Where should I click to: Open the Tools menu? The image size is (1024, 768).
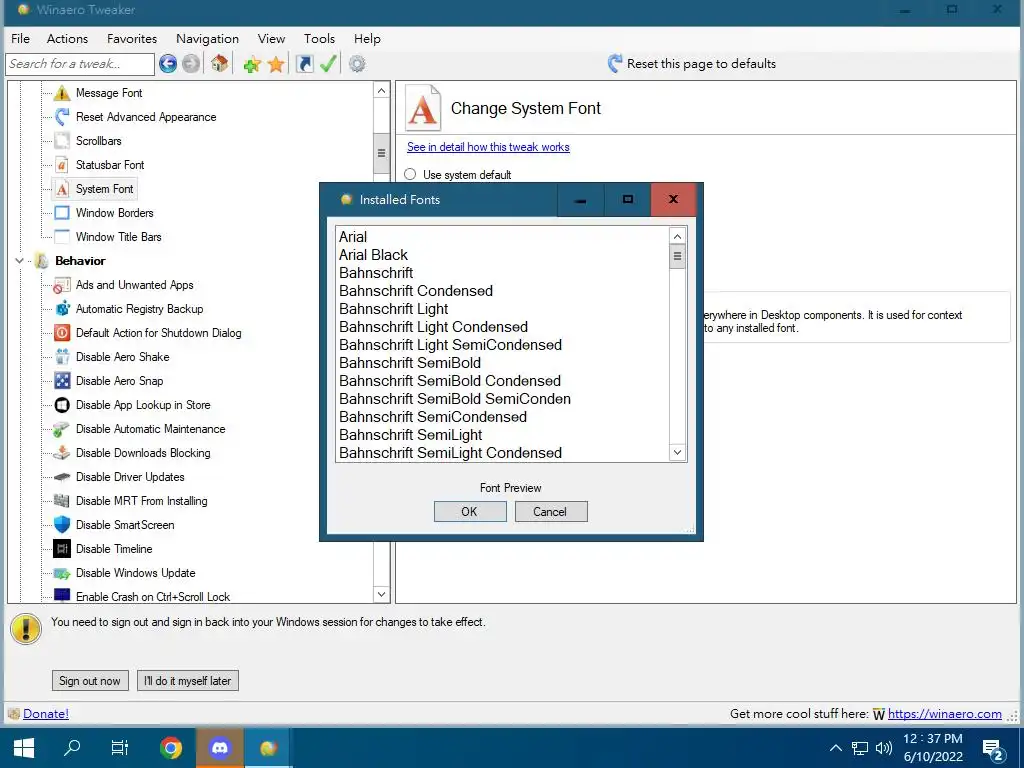tap(319, 39)
